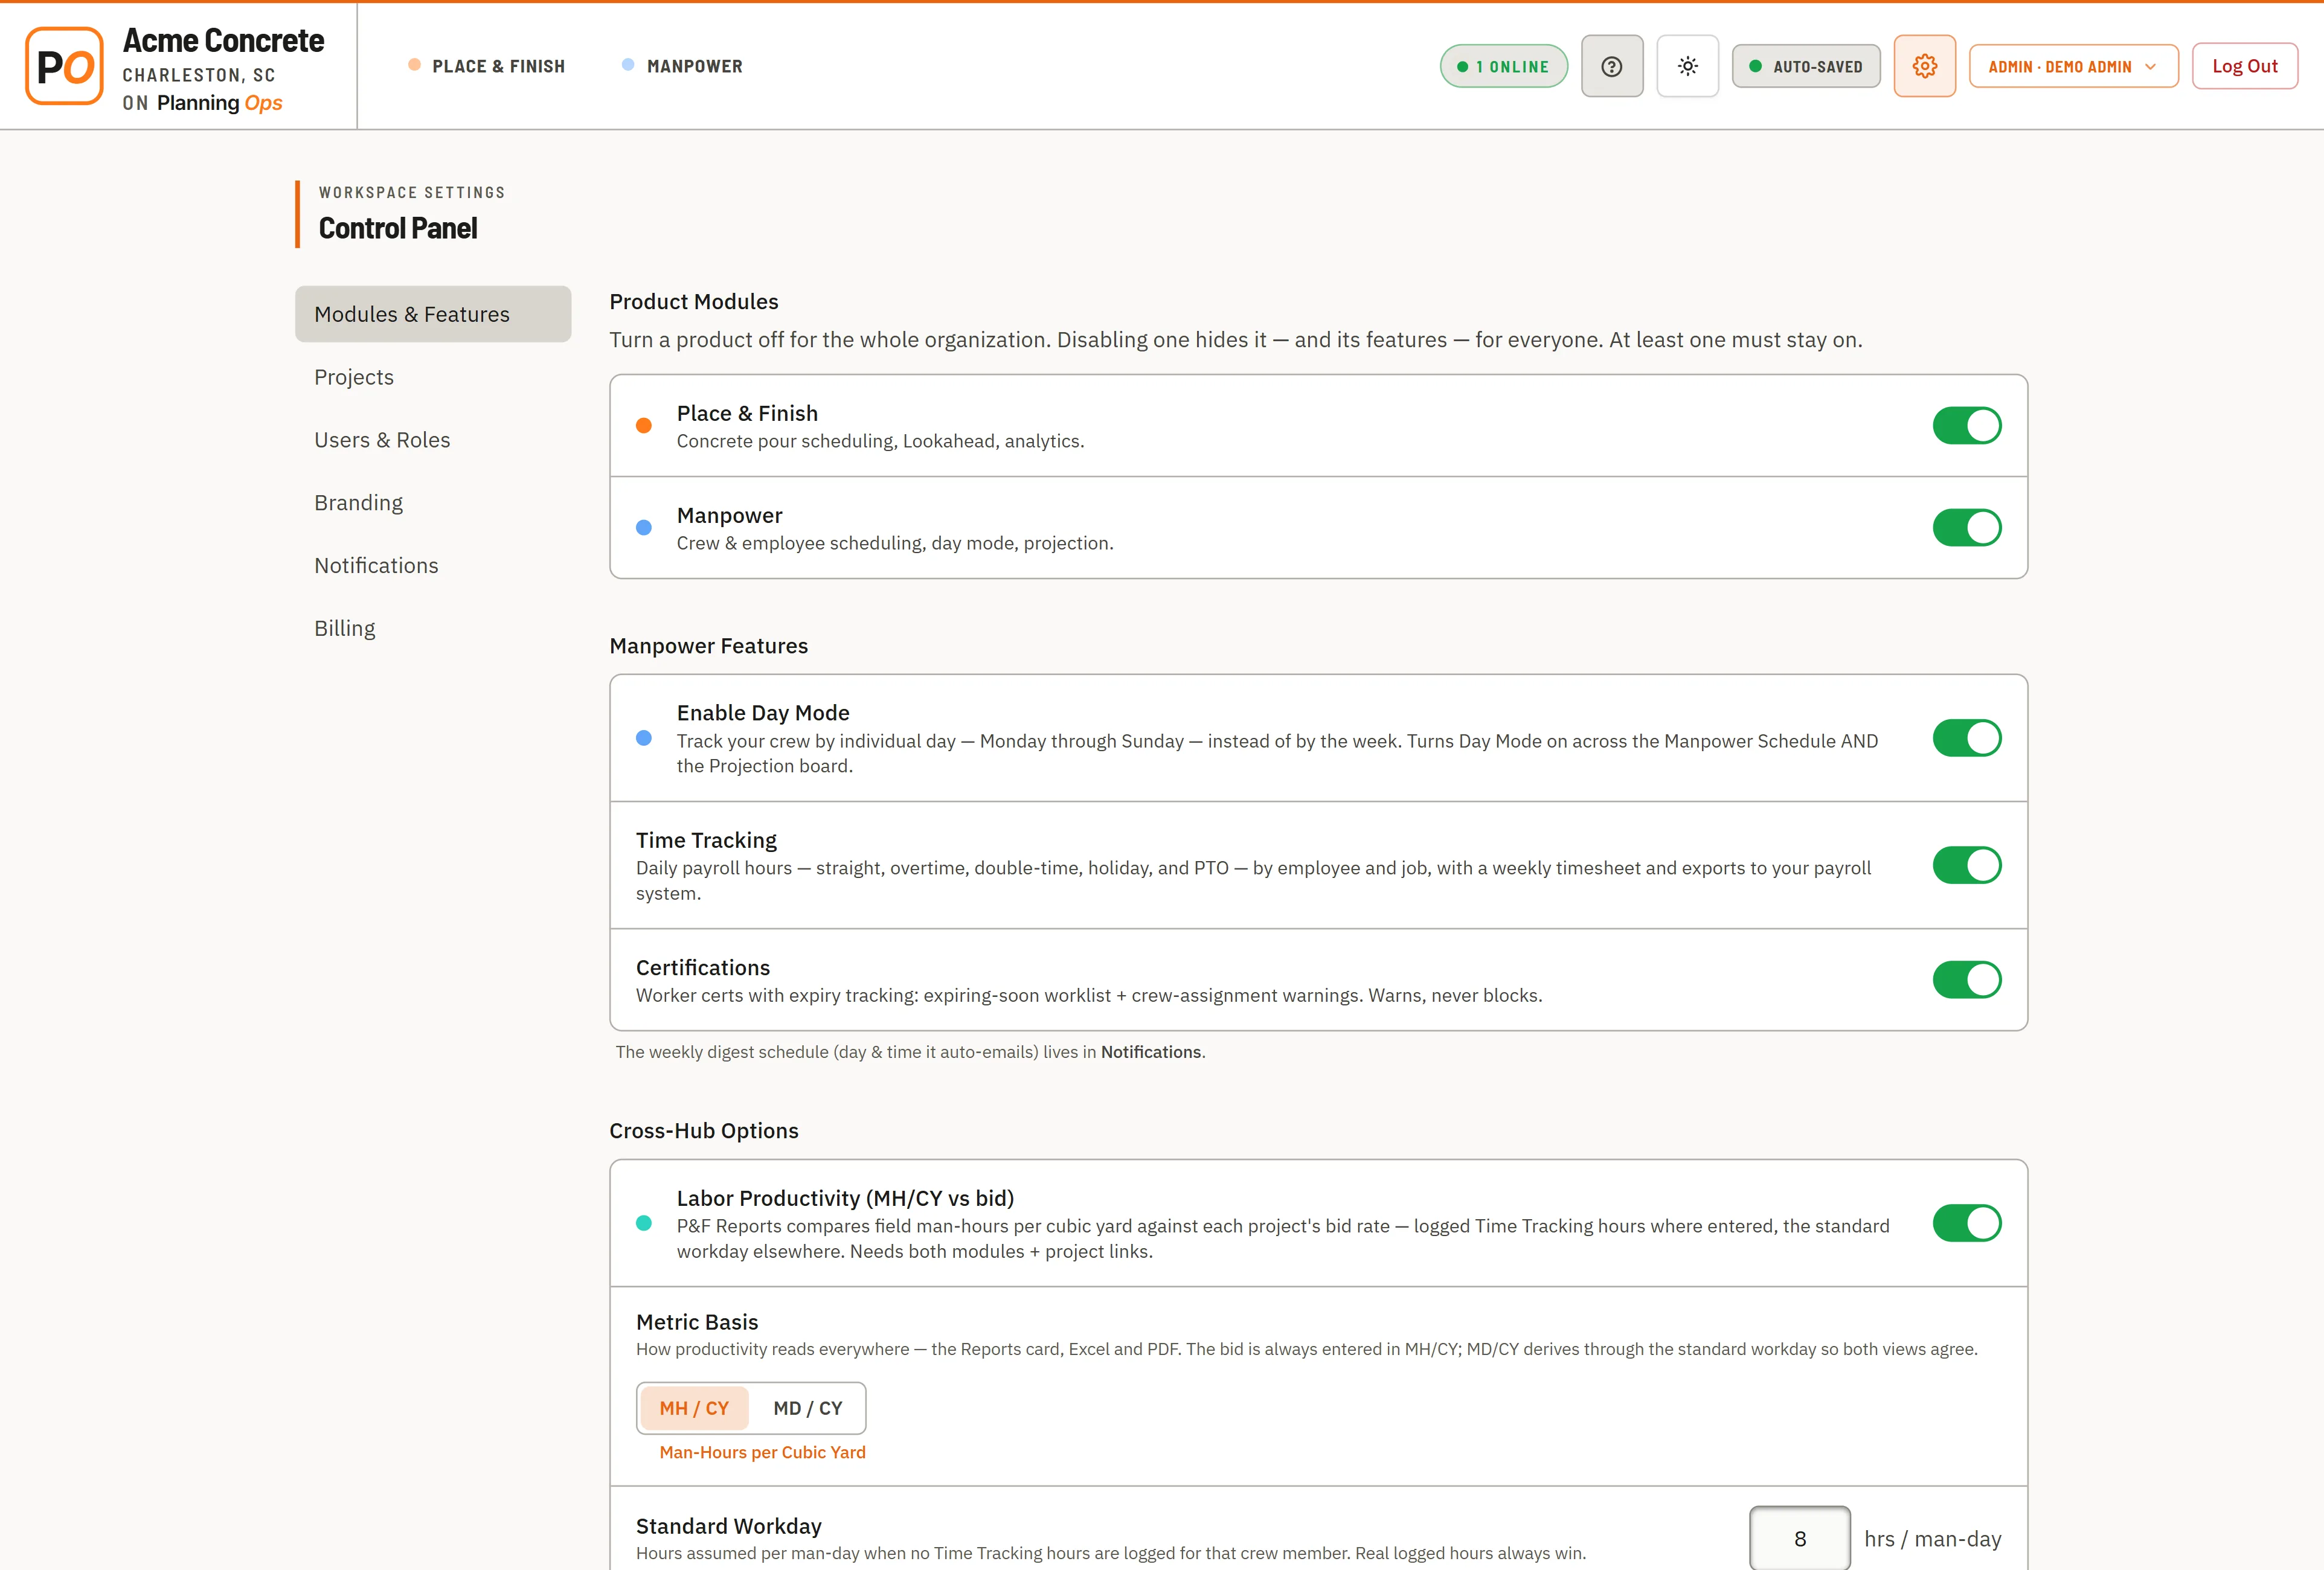Open Manpower hub
Viewport: 2324px width, 1570px height.
click(x=682, y=66)
